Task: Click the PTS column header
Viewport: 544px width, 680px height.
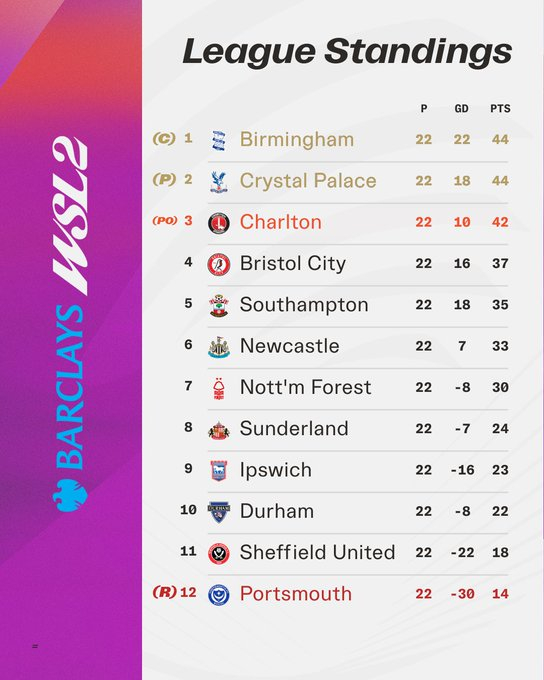Action: click(500, 108)
